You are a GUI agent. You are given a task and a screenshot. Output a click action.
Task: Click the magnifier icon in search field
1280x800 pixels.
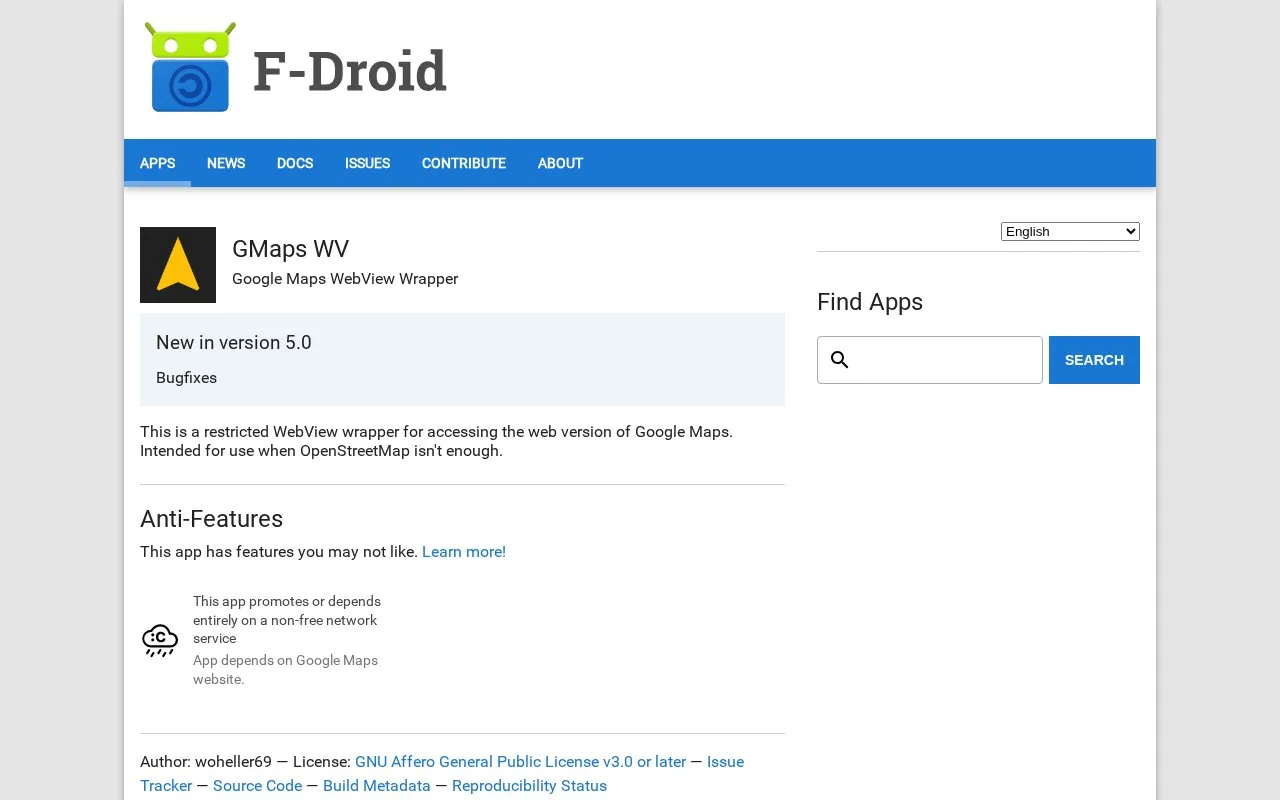coord(840,360)
